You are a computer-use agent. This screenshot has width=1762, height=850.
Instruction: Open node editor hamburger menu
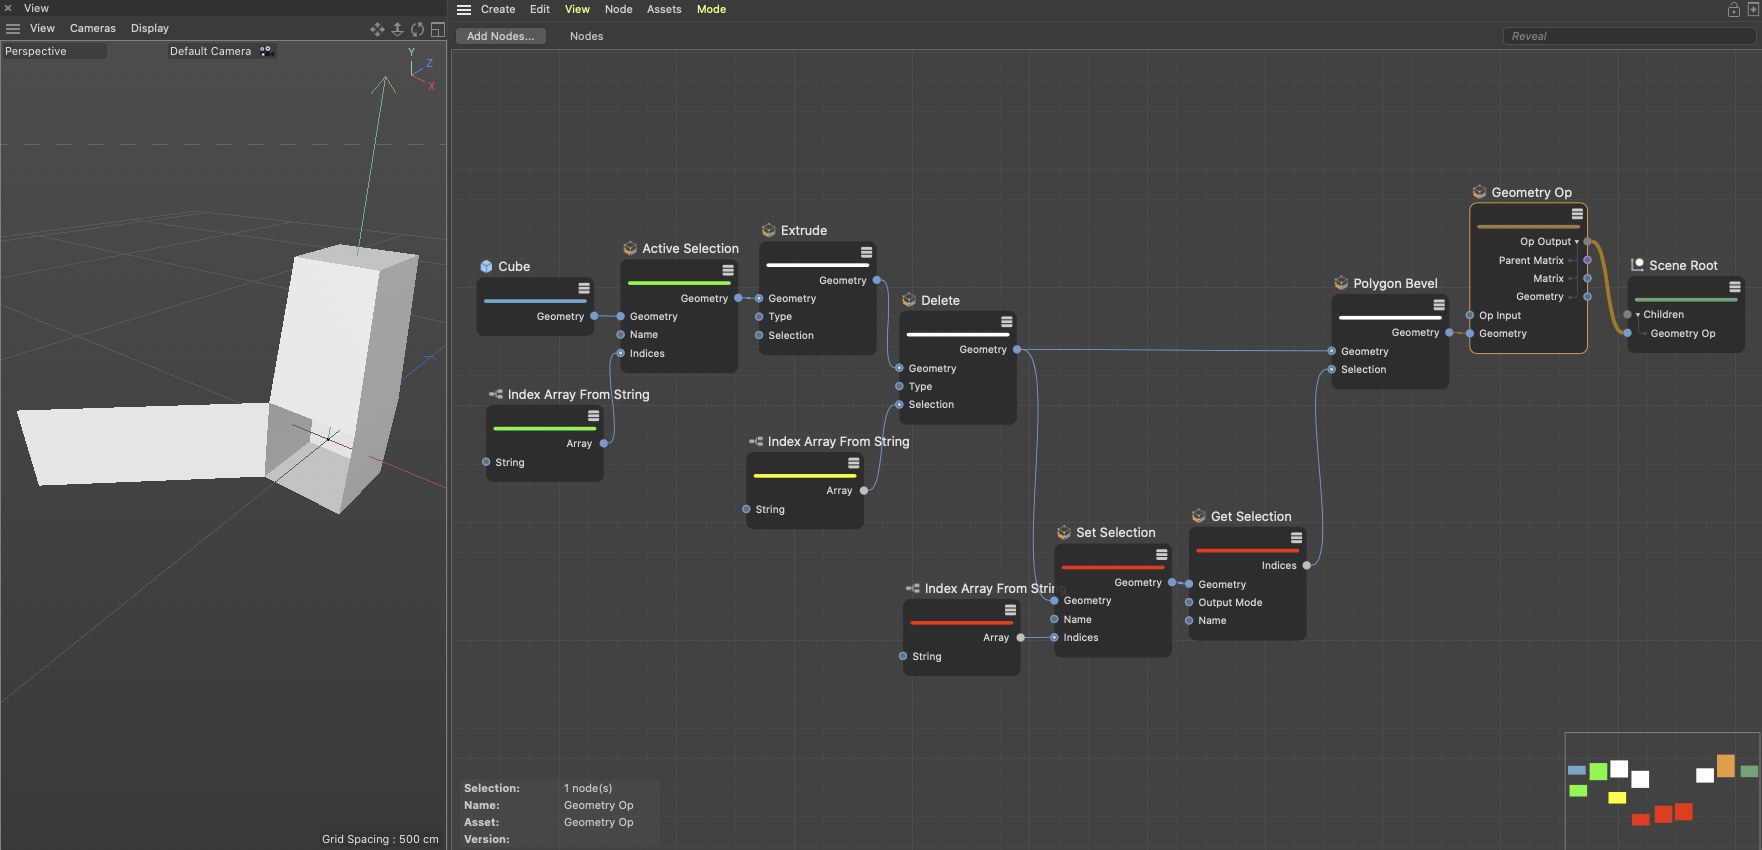pos(464,10)
